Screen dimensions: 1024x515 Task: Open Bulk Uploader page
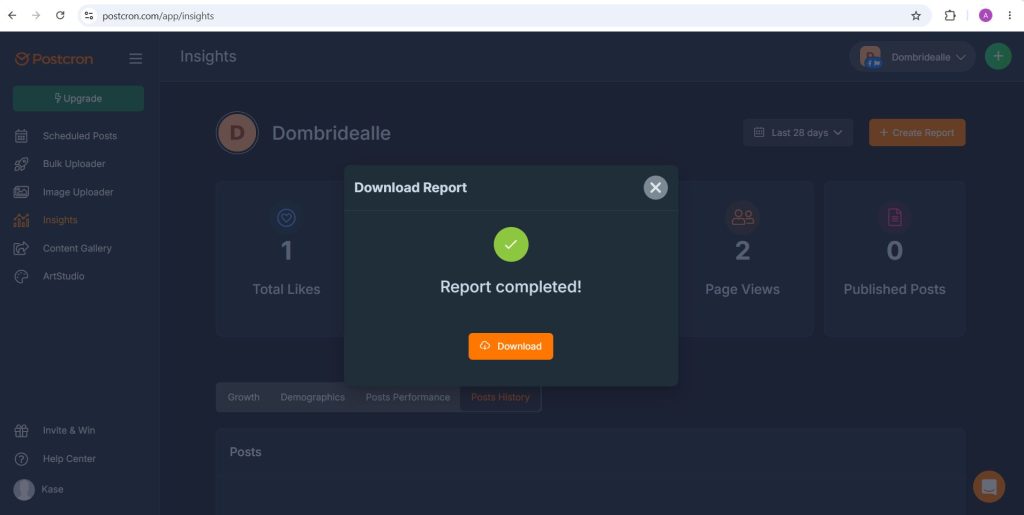click(74, 164)
